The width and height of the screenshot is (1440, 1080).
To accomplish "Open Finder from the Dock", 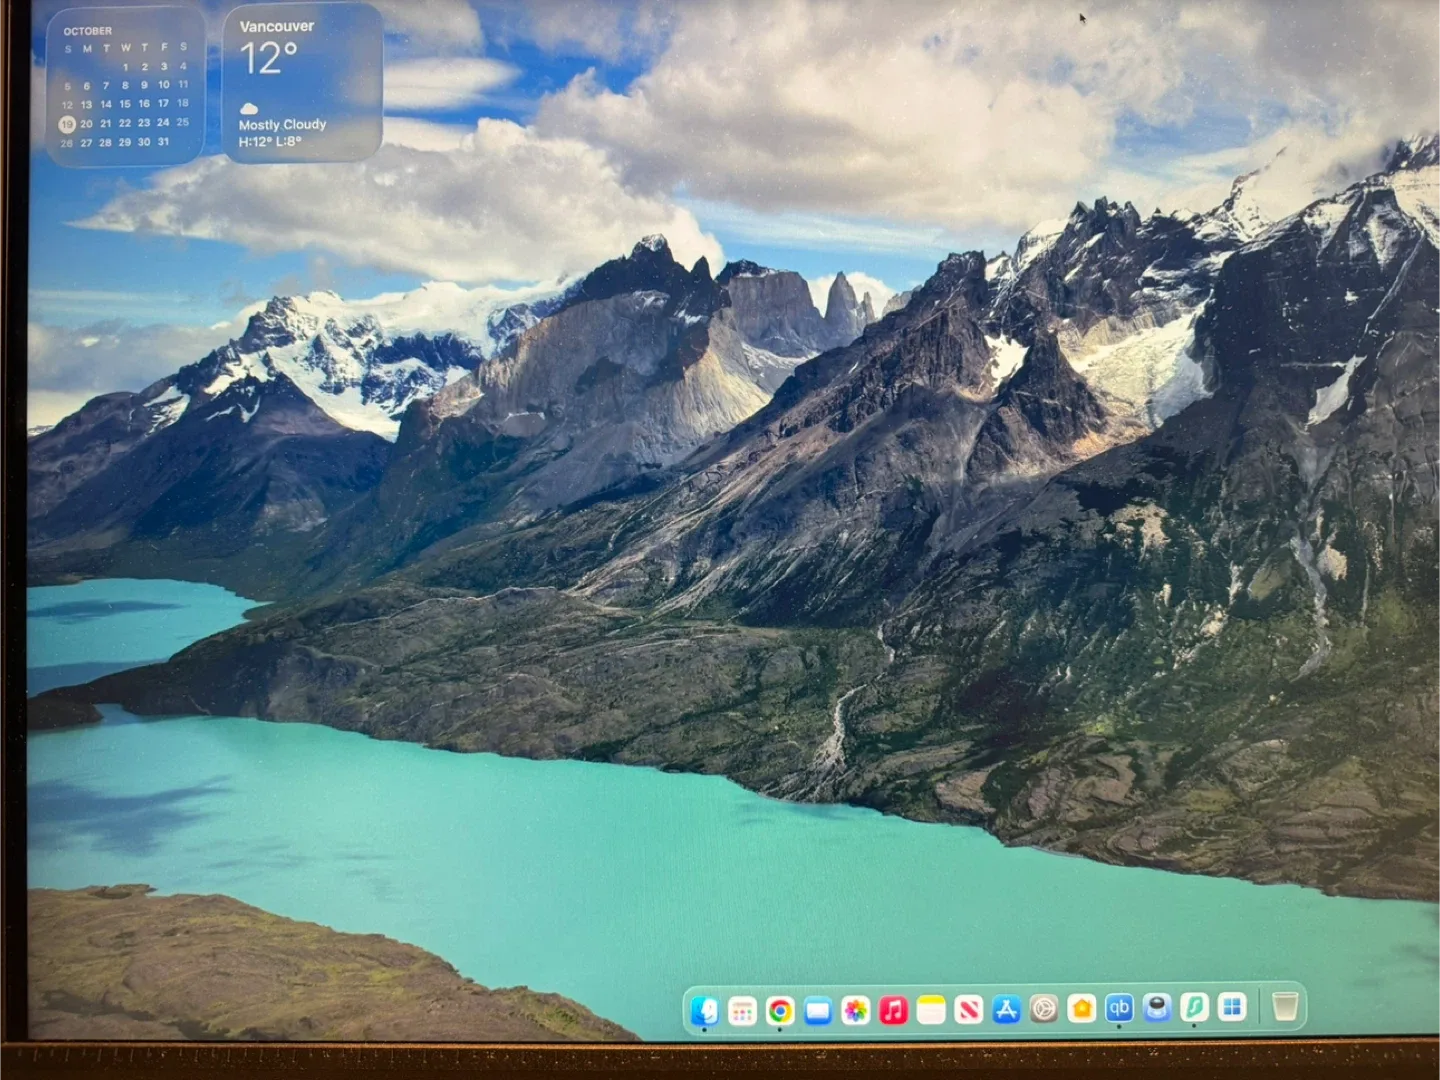I will click(x=704, y=1010).
